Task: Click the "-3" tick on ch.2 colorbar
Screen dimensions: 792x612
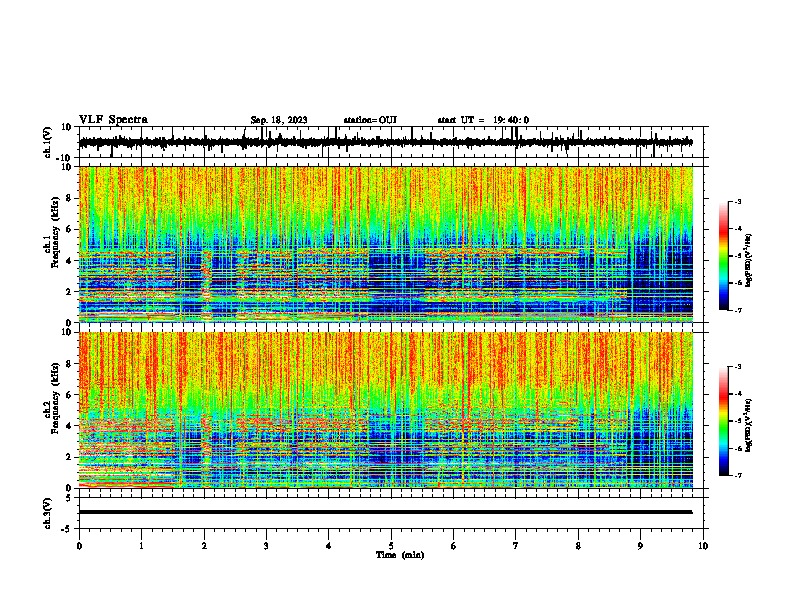Action: 738,367
